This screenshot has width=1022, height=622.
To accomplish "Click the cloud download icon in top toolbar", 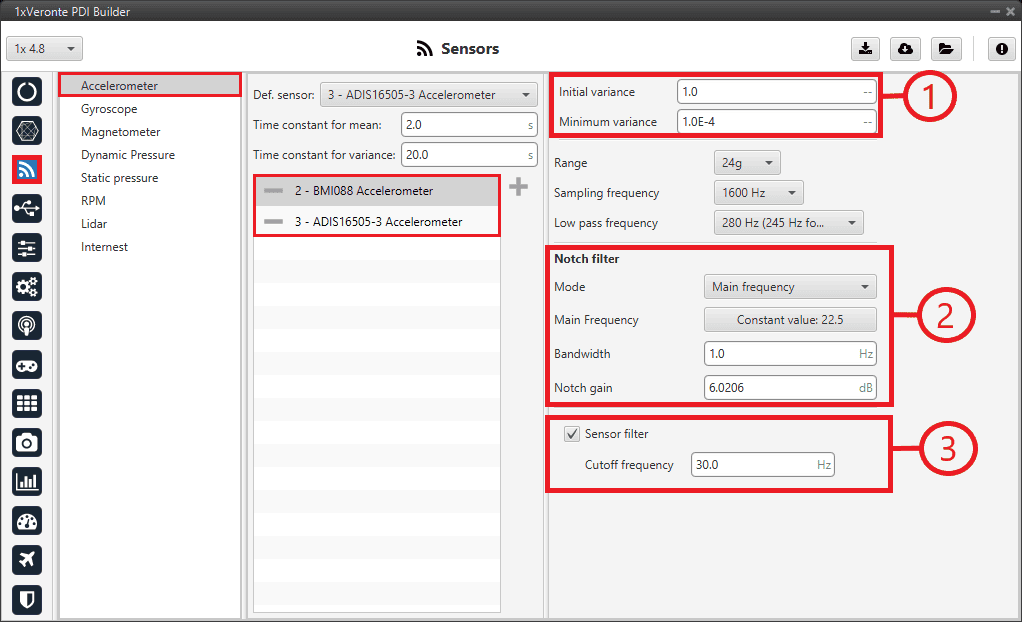I will click(x=904, y=49).
